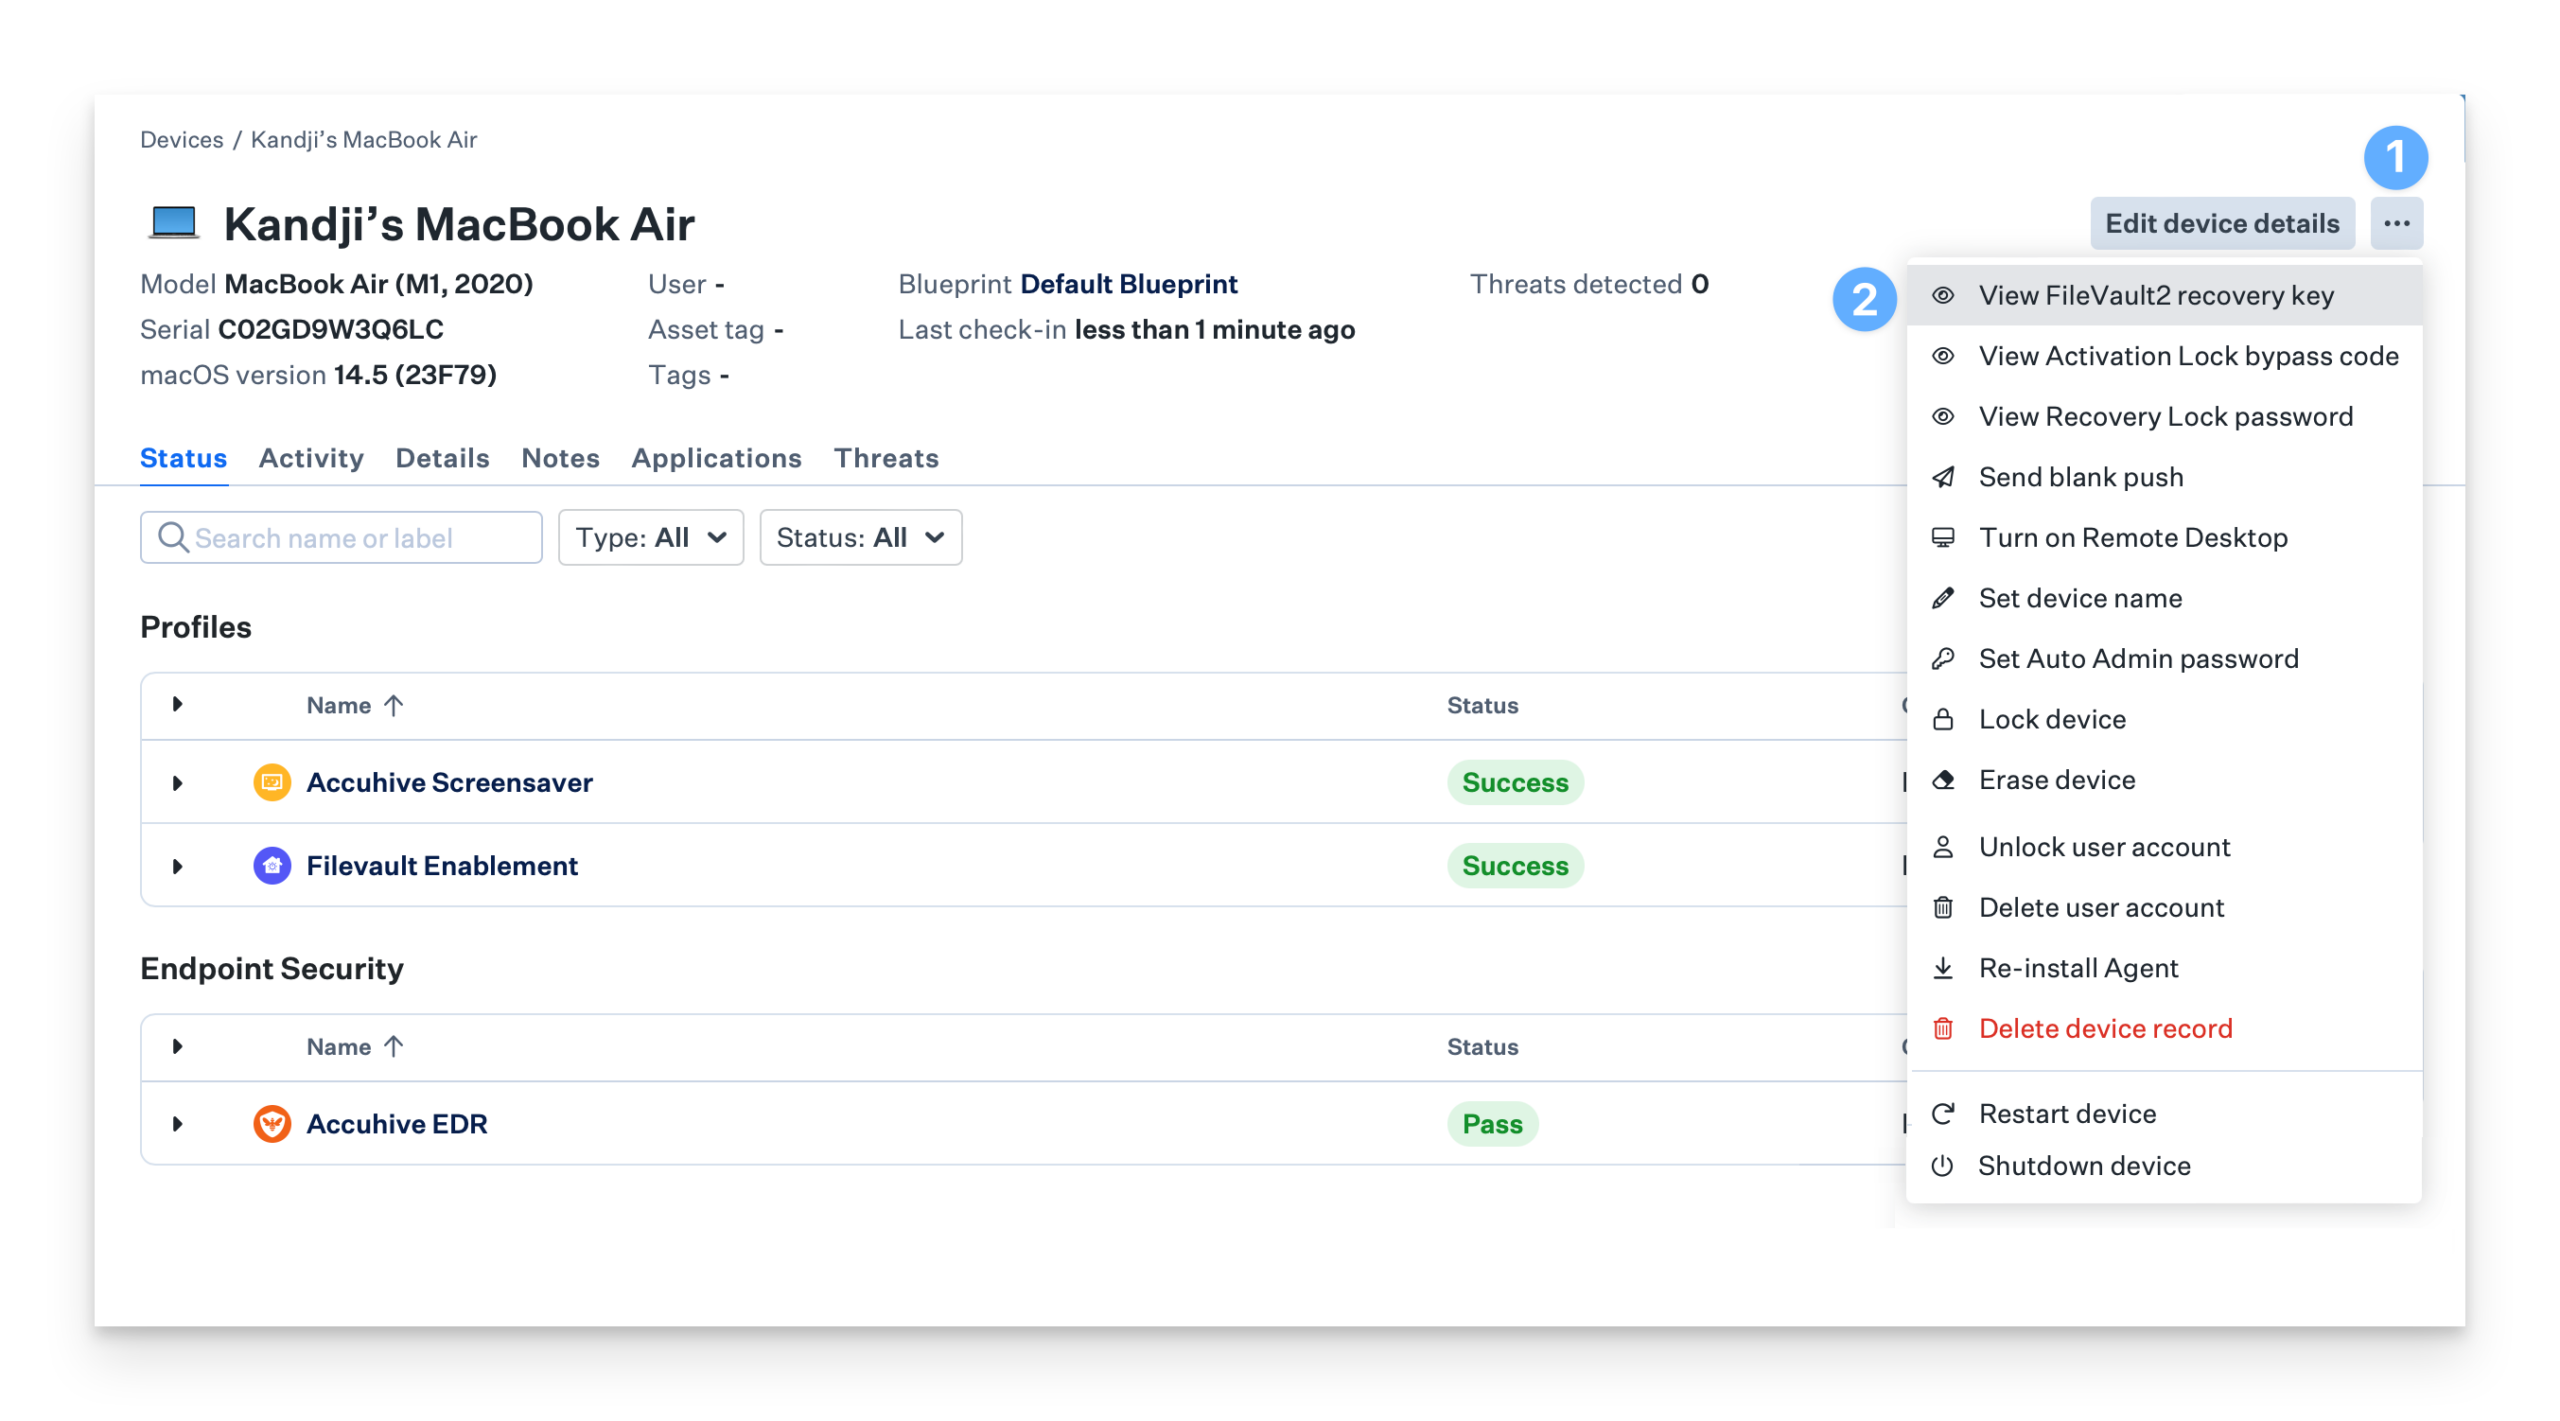This screenshot has width=2560, height=1421.
Task: Click the Filevault Enablement profile icon
Action: pyautogui.click(x=272, y=866)
